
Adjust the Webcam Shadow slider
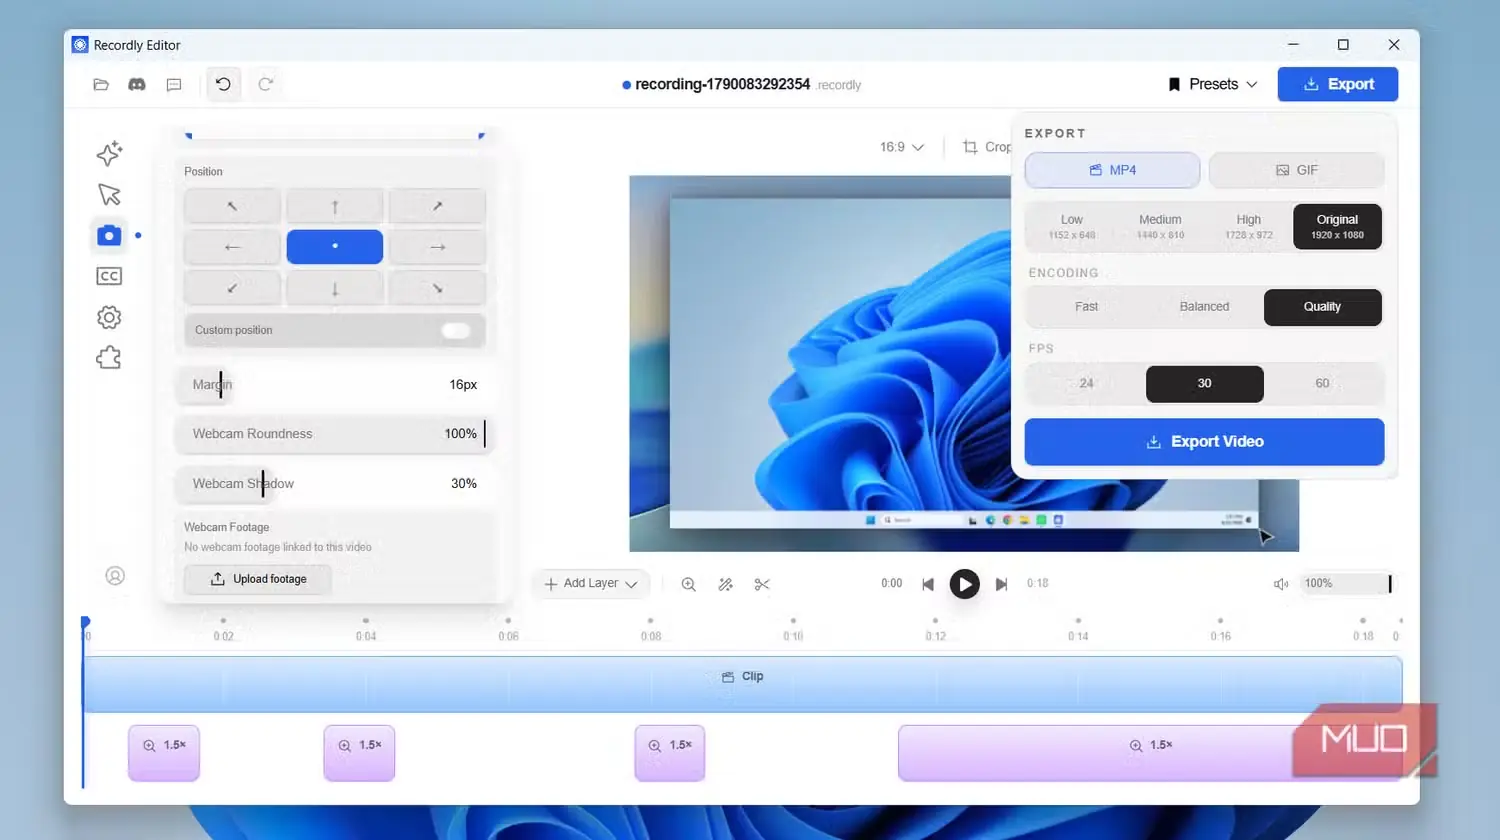click(x=335, y=484)
